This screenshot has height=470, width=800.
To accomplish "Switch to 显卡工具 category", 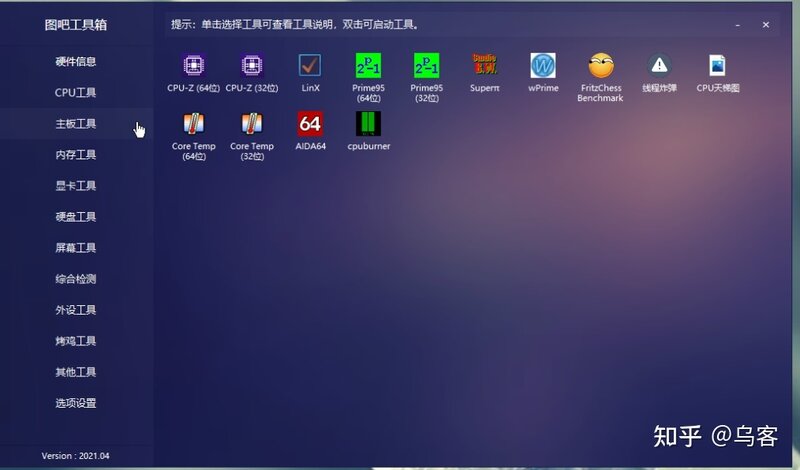I will coord(76,186).
